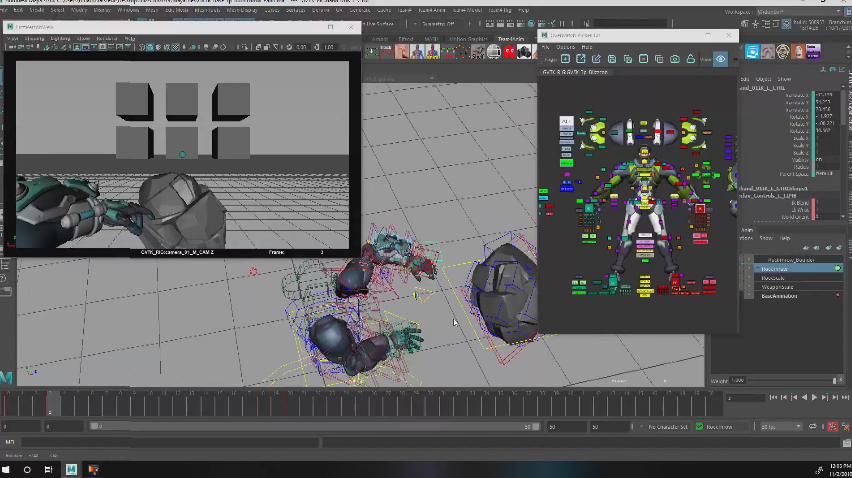Screen dimensions: 852x478
Task: Toggle the eye View button in picker window
Action: 721,59
